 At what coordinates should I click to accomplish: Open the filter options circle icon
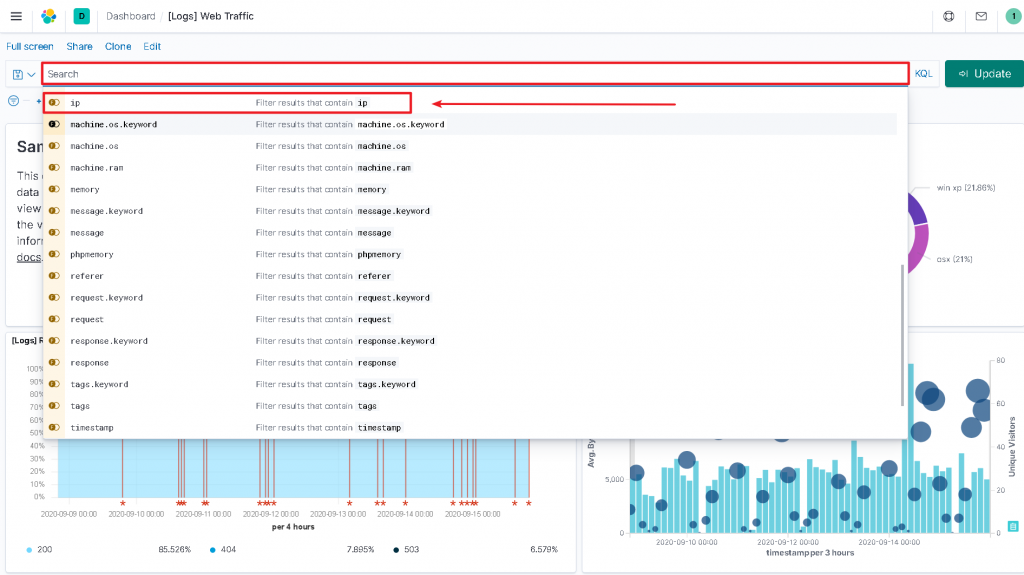13,101
